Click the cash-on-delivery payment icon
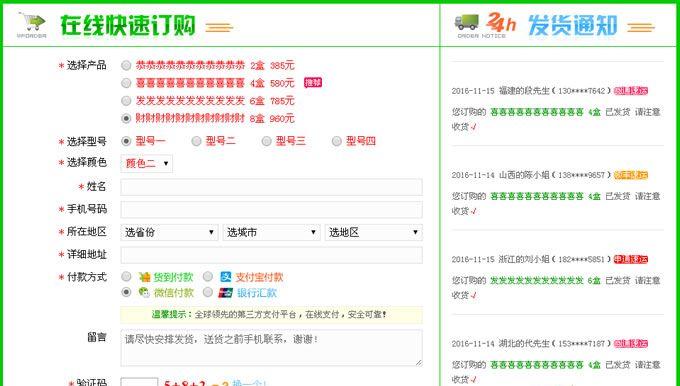This screenshot has height=386, width=680. pos(144,277)
